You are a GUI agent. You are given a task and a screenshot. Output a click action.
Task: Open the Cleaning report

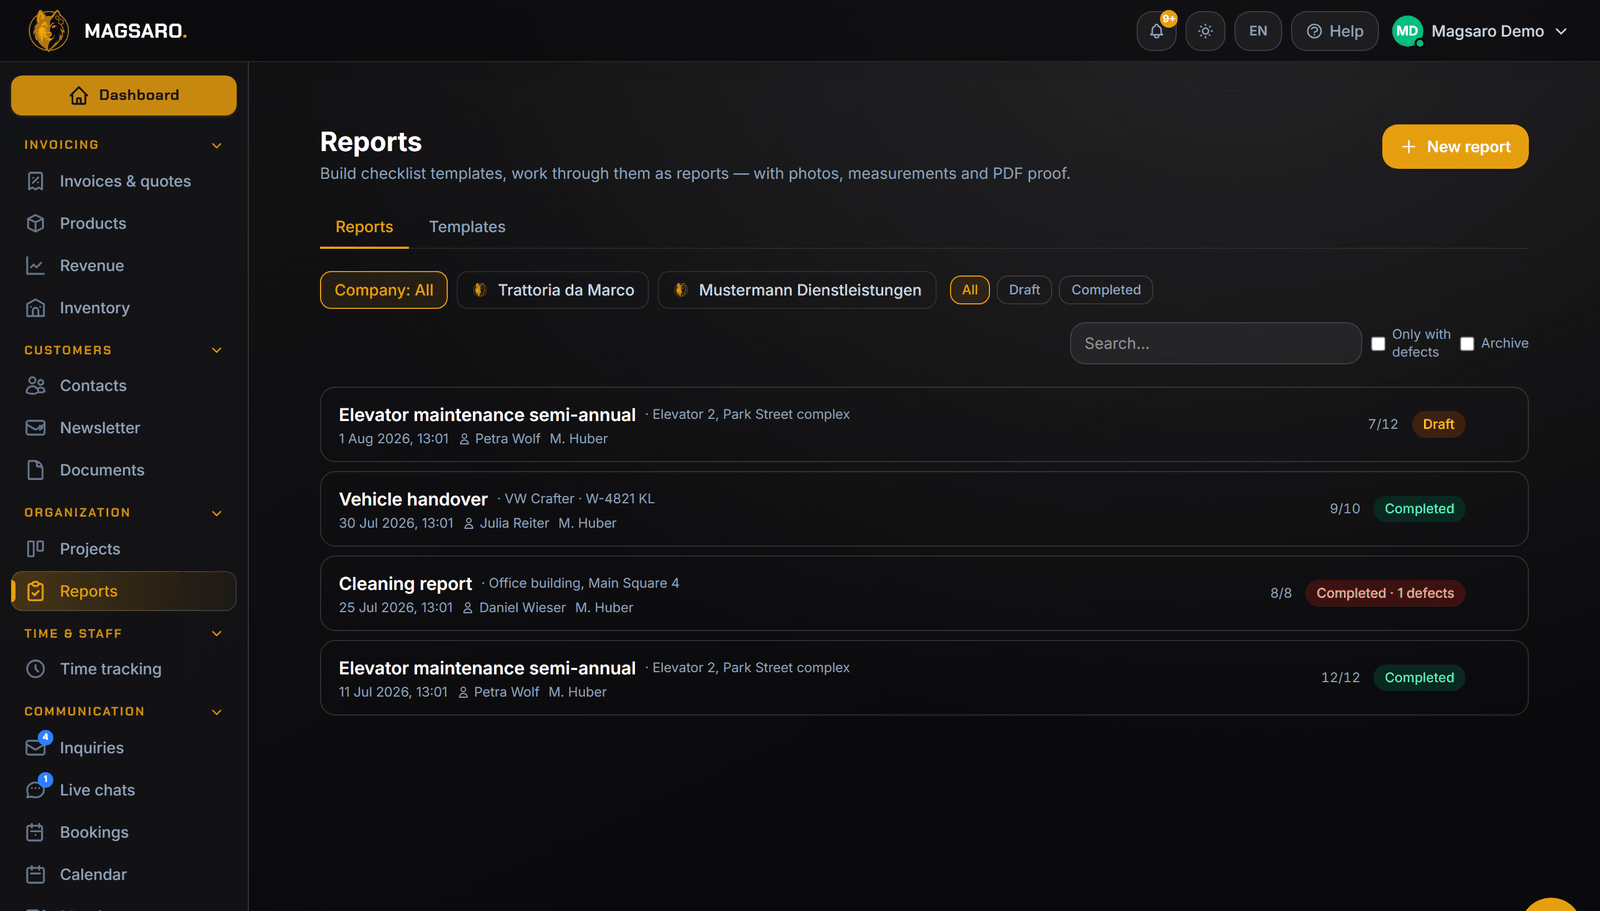click(x=924, y=593)
